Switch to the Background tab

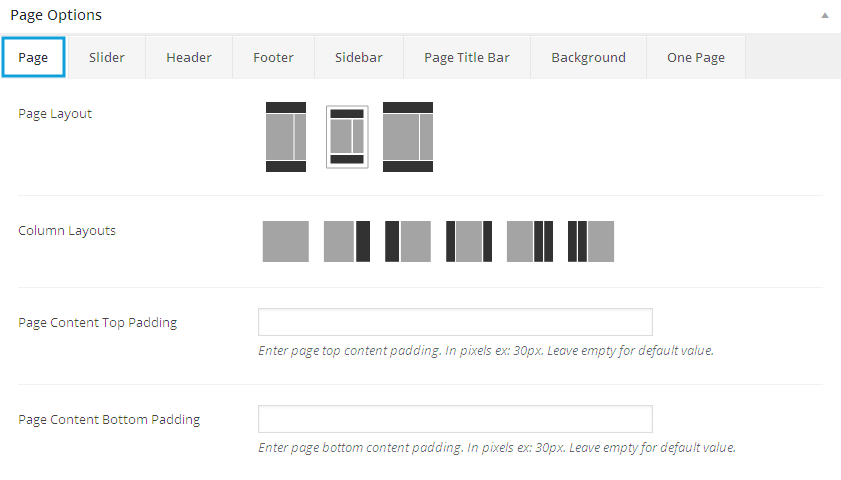tap(588, 57)
